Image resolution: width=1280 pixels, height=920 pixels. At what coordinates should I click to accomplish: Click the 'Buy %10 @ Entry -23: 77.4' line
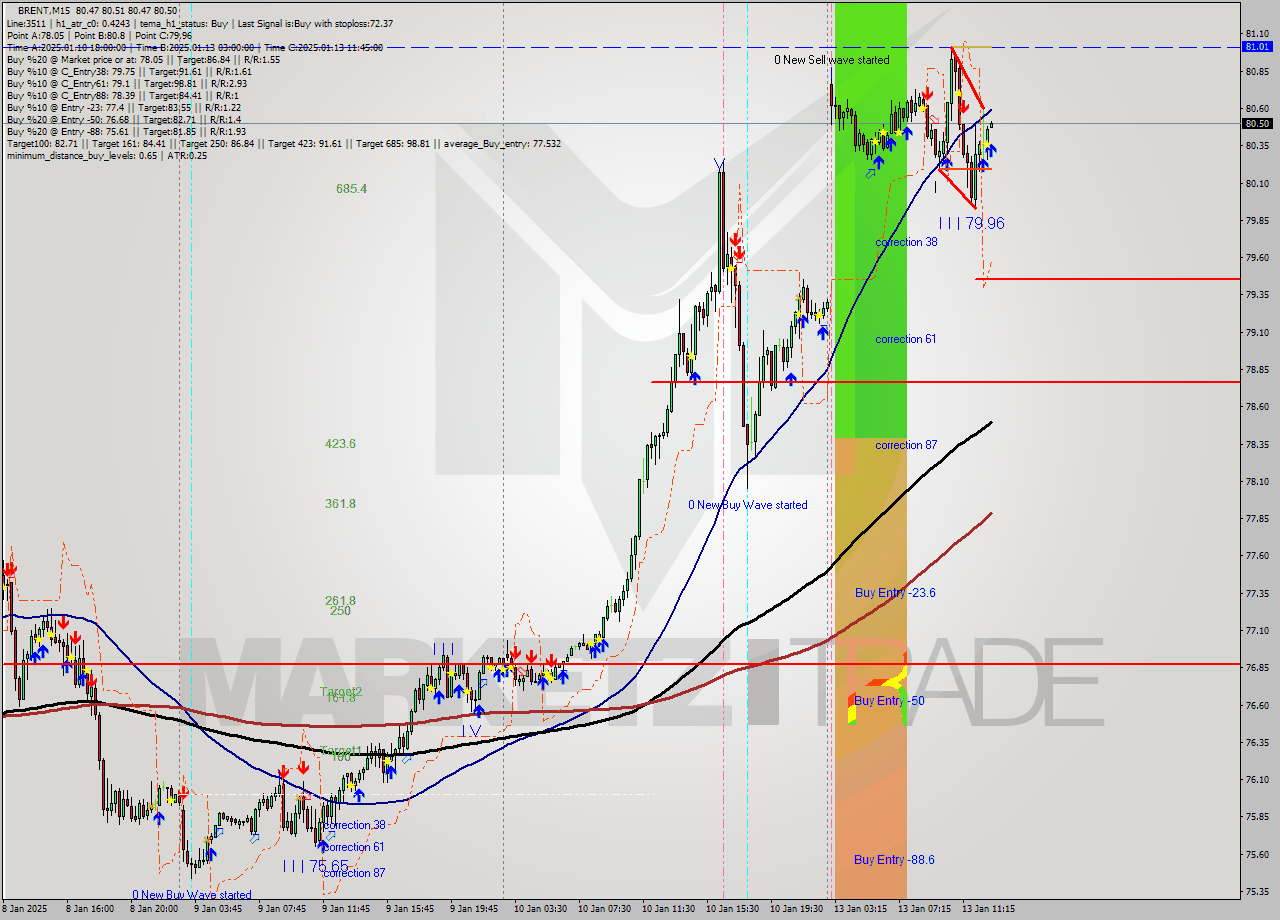[x=123, y=107]
